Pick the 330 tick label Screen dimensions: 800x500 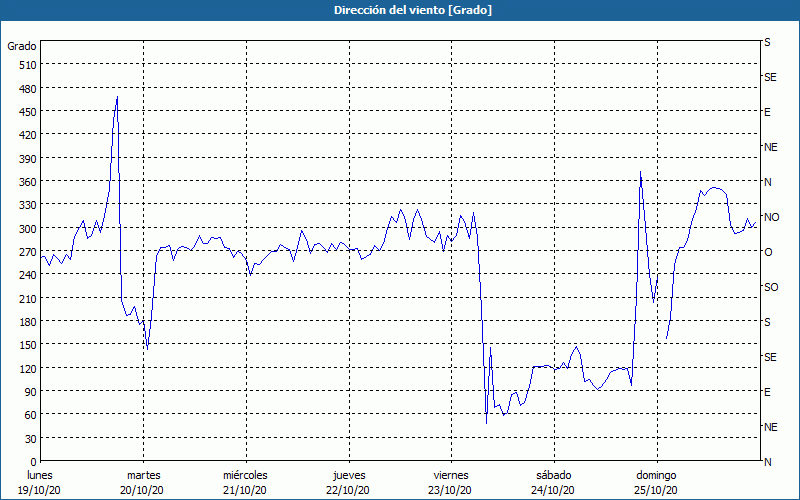click(x=29, y=205)
